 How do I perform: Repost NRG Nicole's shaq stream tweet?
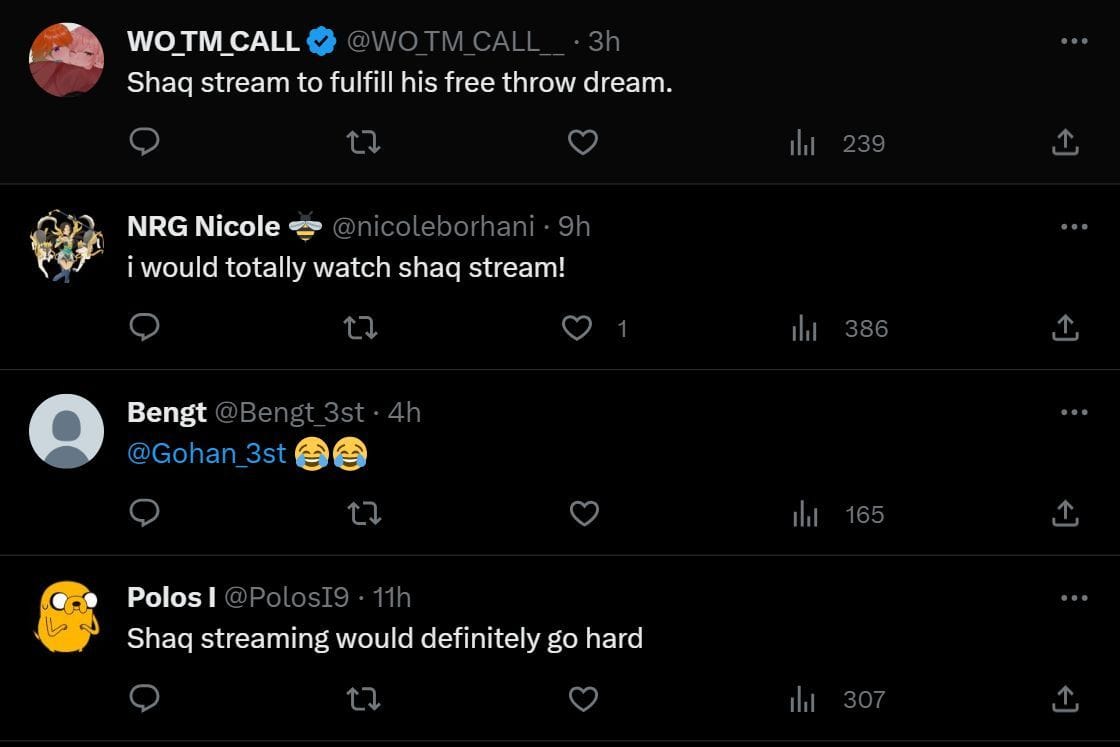[363, 328]
